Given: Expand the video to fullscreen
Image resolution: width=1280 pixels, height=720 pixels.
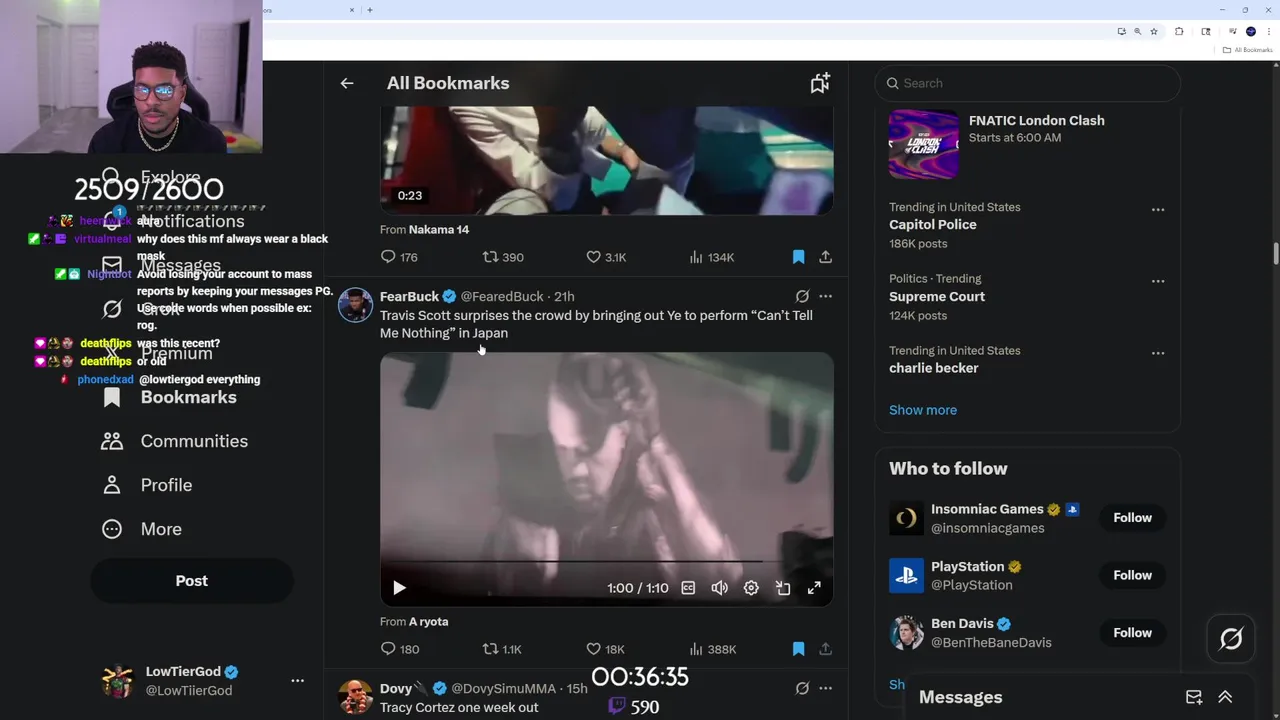Looking at the screenshot, I should [814, 588].
